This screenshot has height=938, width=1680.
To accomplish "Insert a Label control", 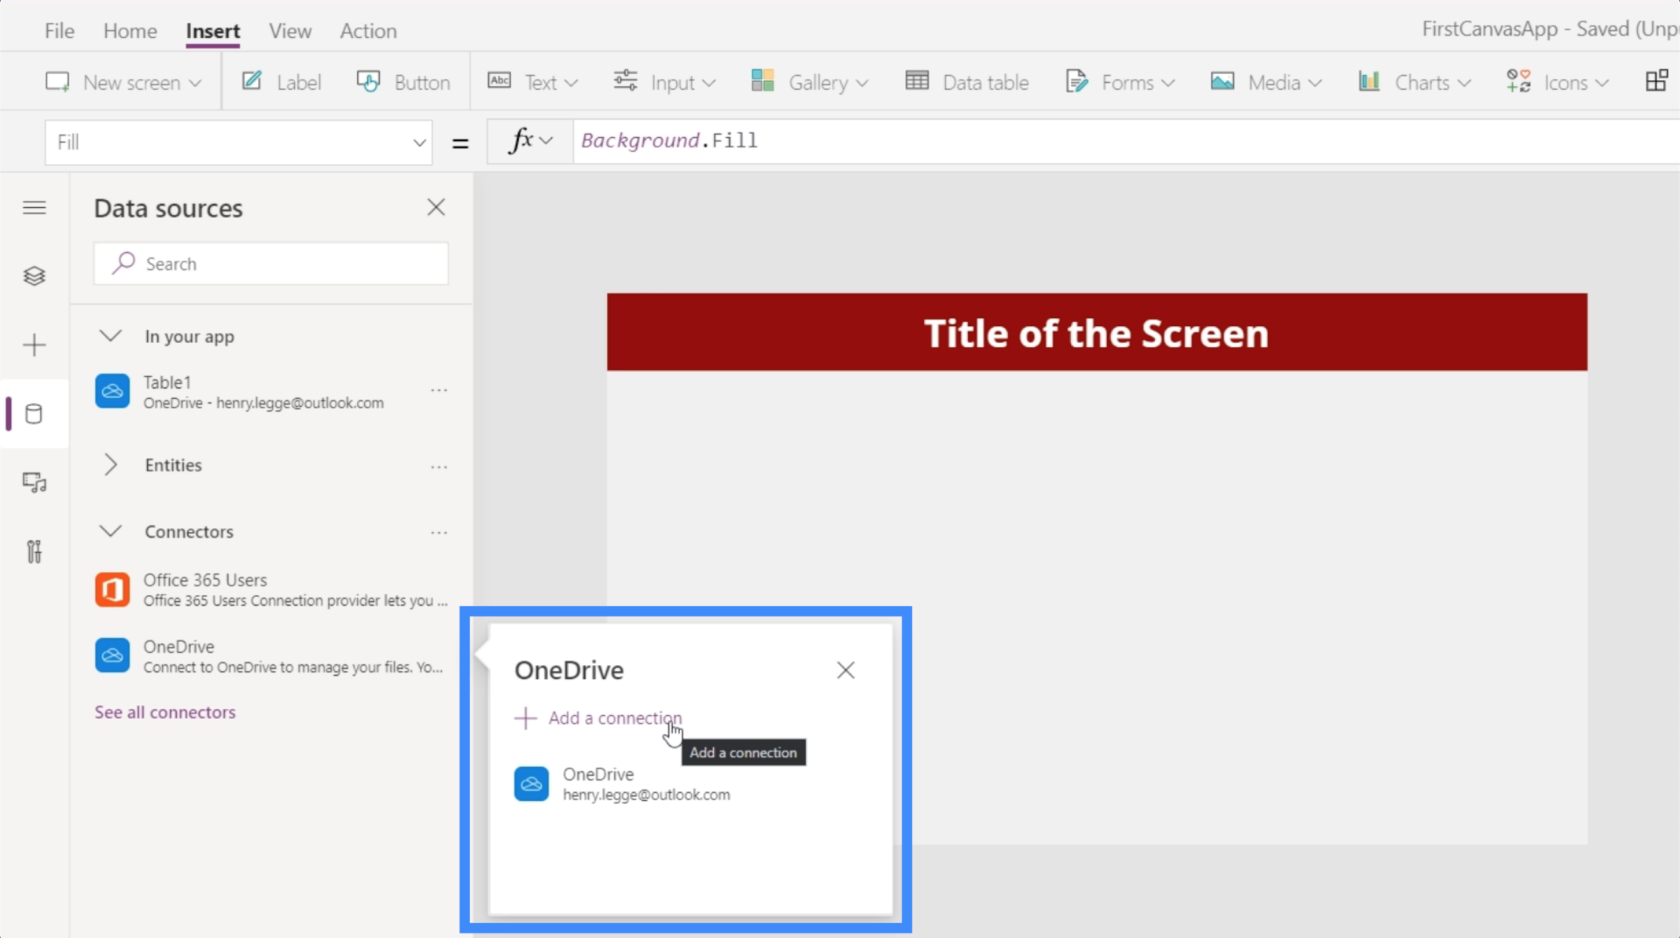I will pos(282,82).
